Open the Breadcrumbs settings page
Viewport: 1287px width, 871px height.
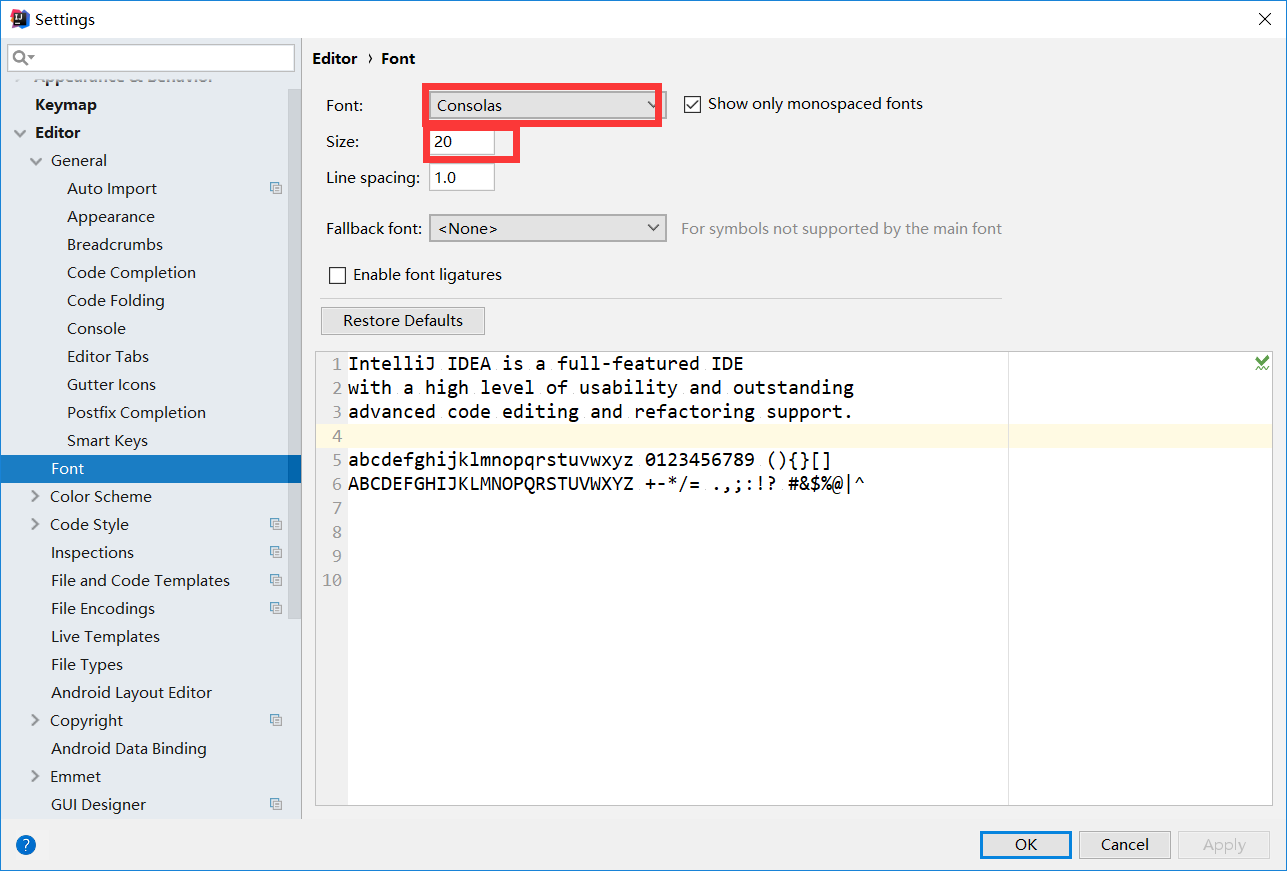click(x=115, y=245)
